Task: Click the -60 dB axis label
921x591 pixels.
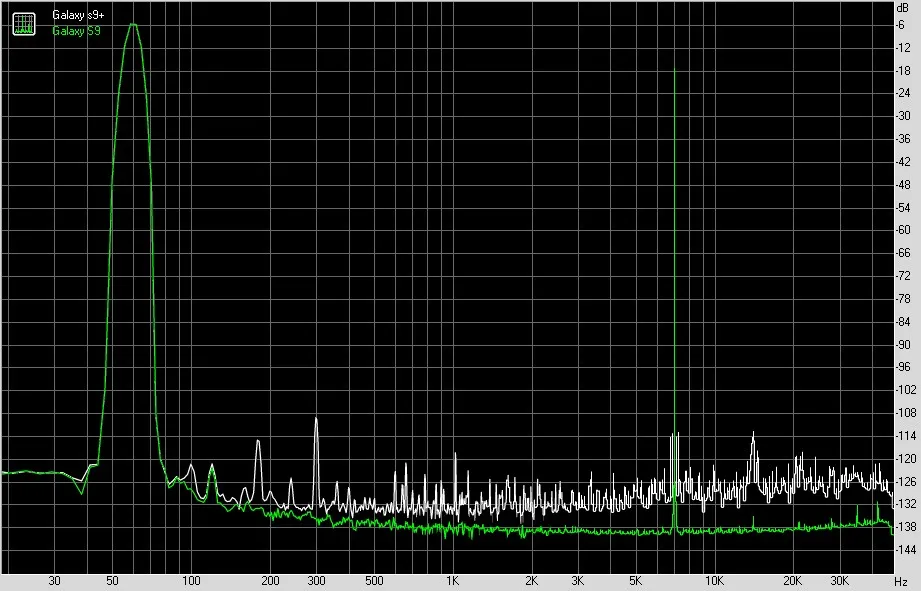Action: 903,230
